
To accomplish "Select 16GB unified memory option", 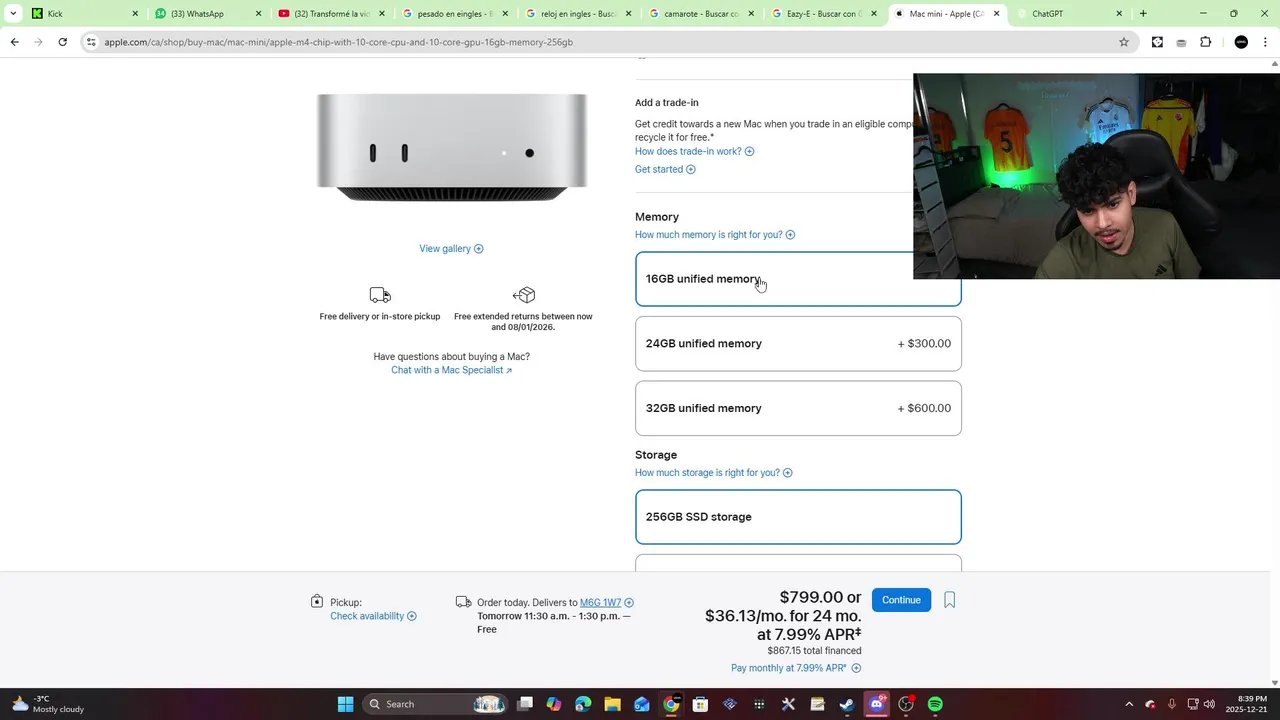I will (x=798, y=279).
